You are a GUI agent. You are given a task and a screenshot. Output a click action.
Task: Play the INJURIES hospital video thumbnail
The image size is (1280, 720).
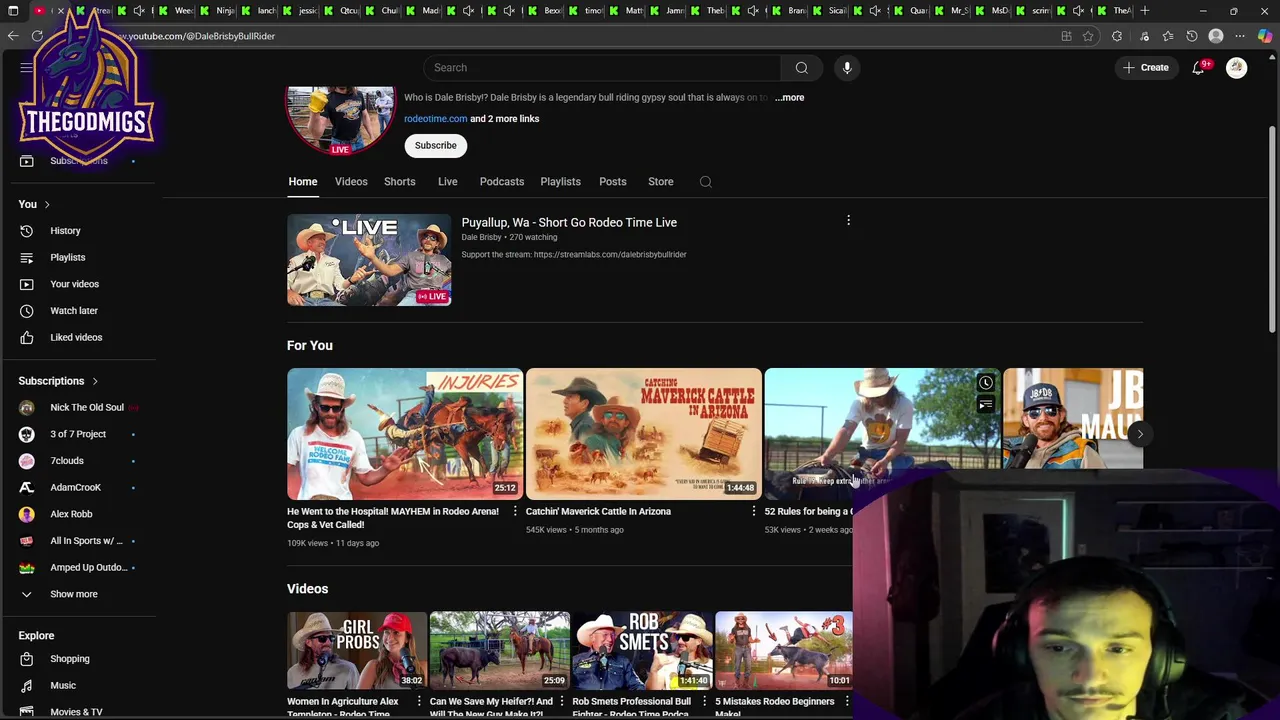pos(405,434)
